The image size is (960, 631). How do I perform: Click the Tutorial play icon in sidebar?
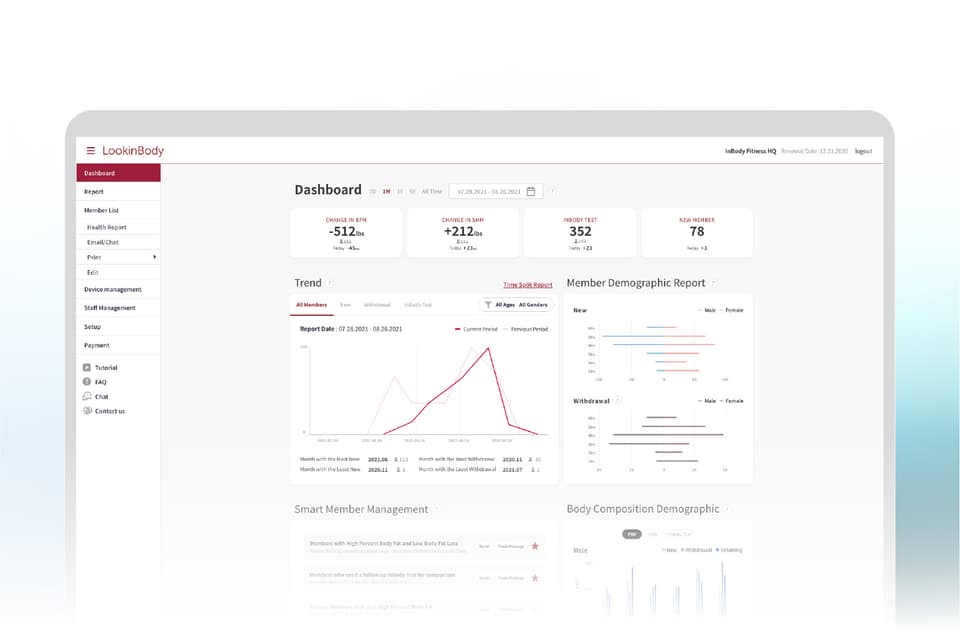point(87,368)
